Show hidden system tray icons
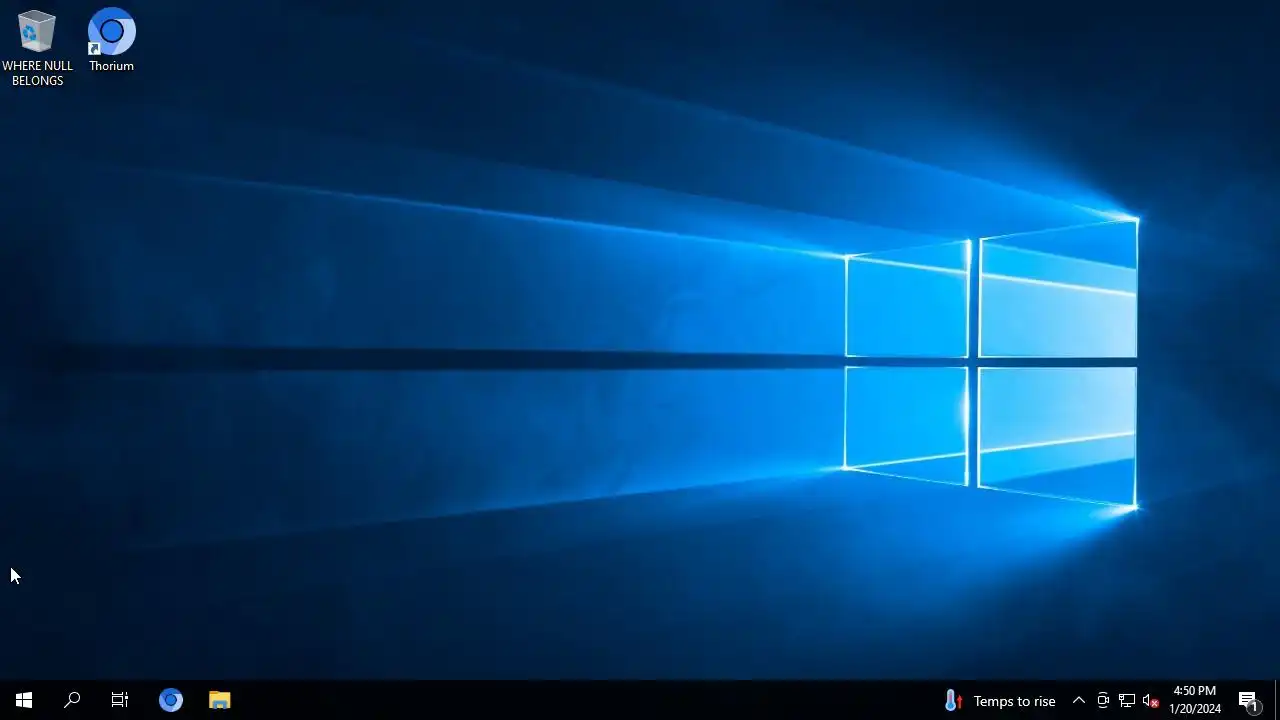The width and height of the screenshot is (1280, 720). [1079, 700]
